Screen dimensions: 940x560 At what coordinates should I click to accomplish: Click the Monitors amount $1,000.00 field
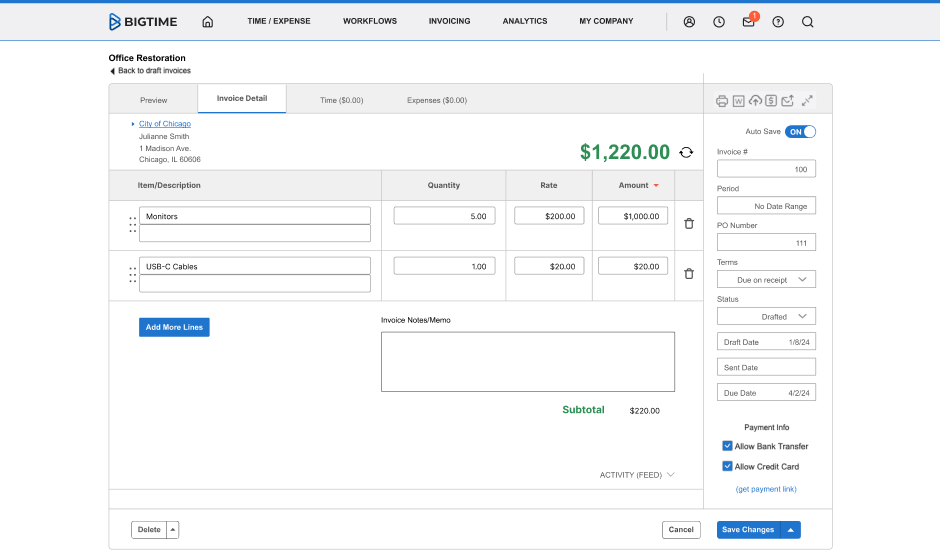click(x=633, y=216)
